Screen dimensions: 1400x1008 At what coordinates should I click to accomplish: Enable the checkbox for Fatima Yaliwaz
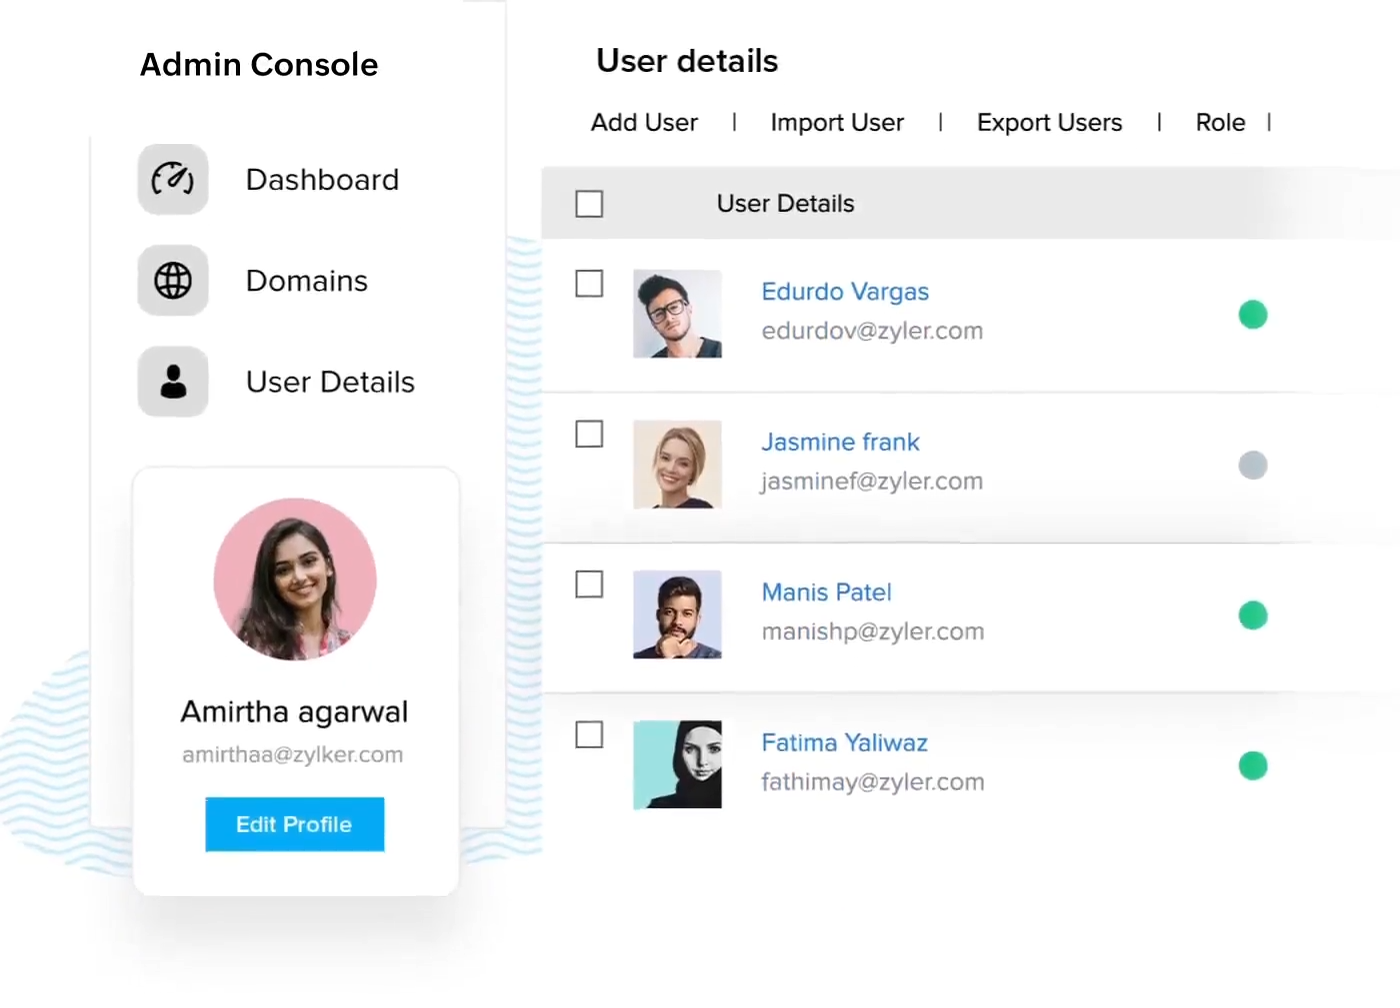(x=589, y=735)
